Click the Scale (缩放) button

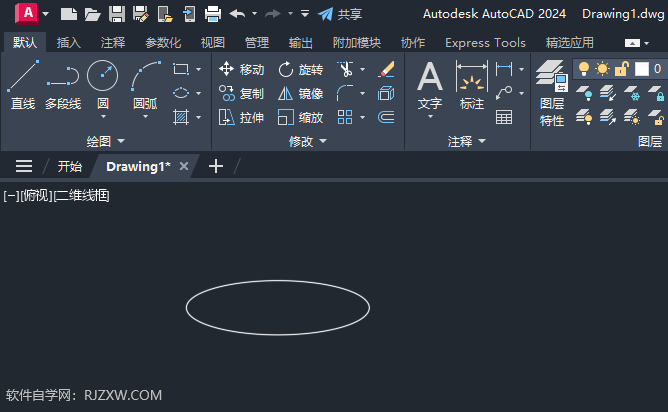(300, 117)
